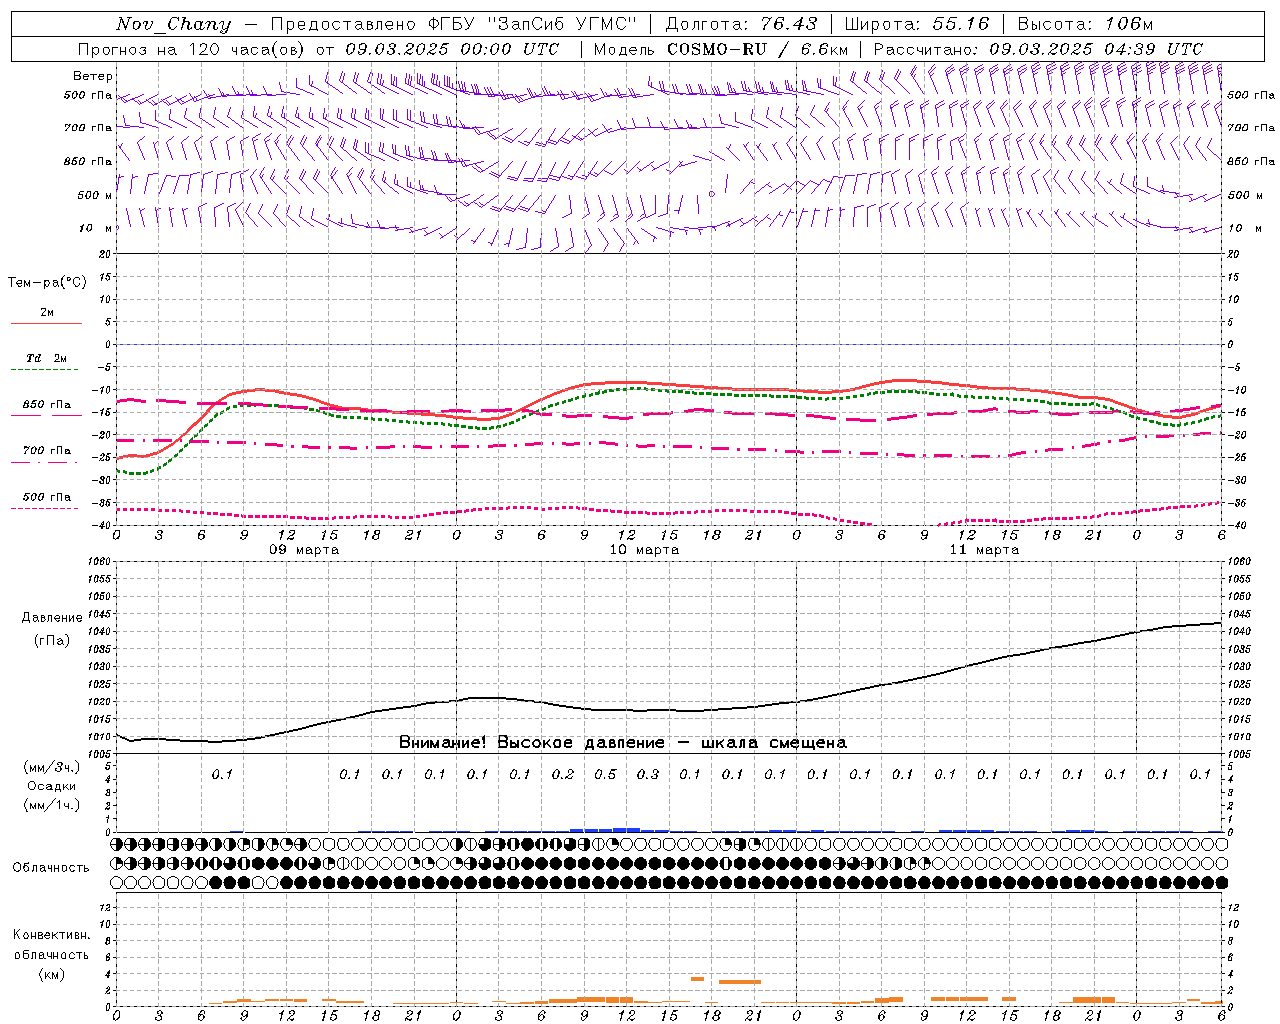Image resolution: width=1280 pixels, height=1024 pixels.
Task: Click the "Давление" pressure panel label
Action: click(52, 618)
